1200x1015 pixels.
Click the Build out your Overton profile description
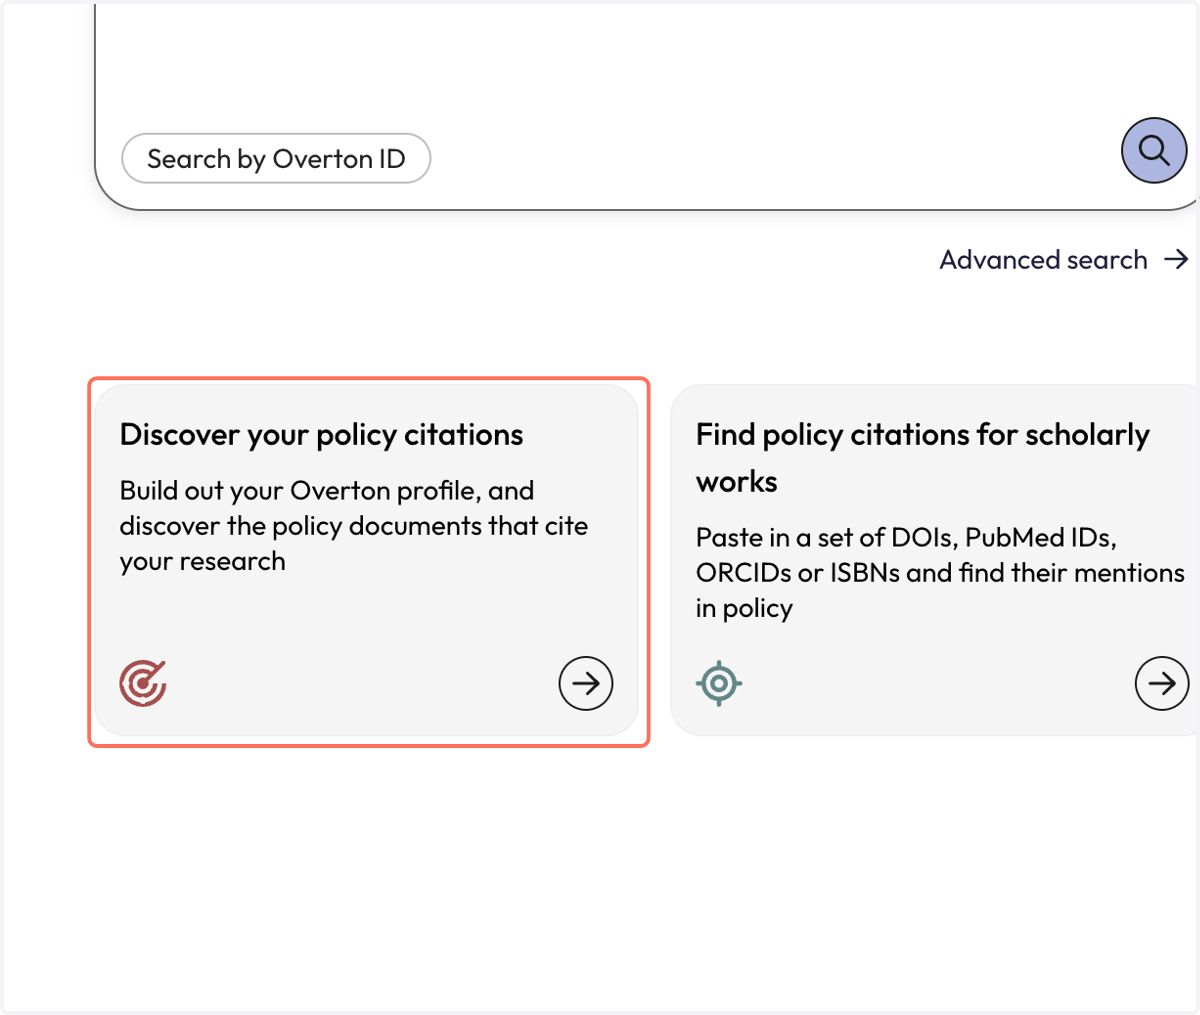(354, 526)
